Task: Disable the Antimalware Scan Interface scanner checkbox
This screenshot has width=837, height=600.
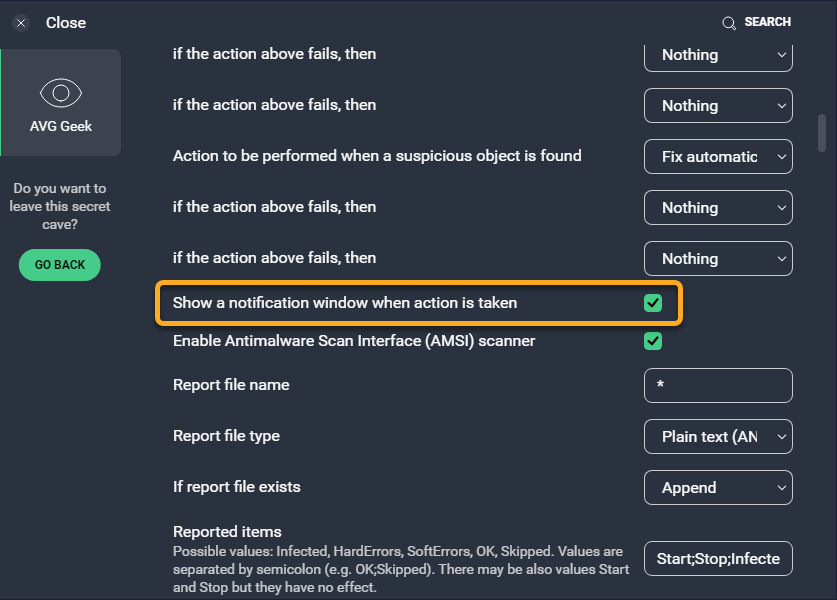Action: [x=653, y=341]
